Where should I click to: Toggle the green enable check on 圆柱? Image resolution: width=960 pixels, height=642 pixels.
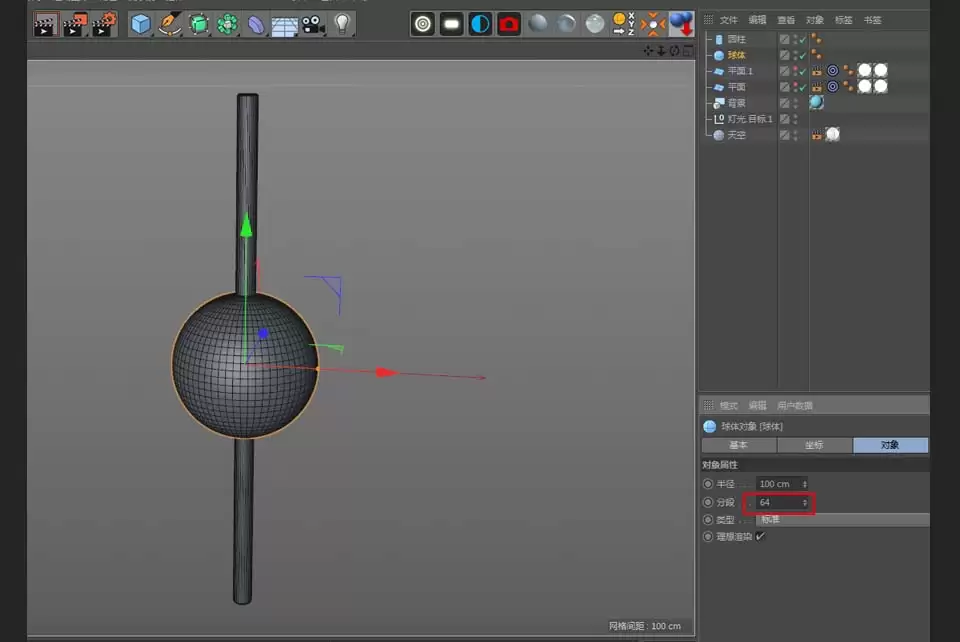point(800,39)
